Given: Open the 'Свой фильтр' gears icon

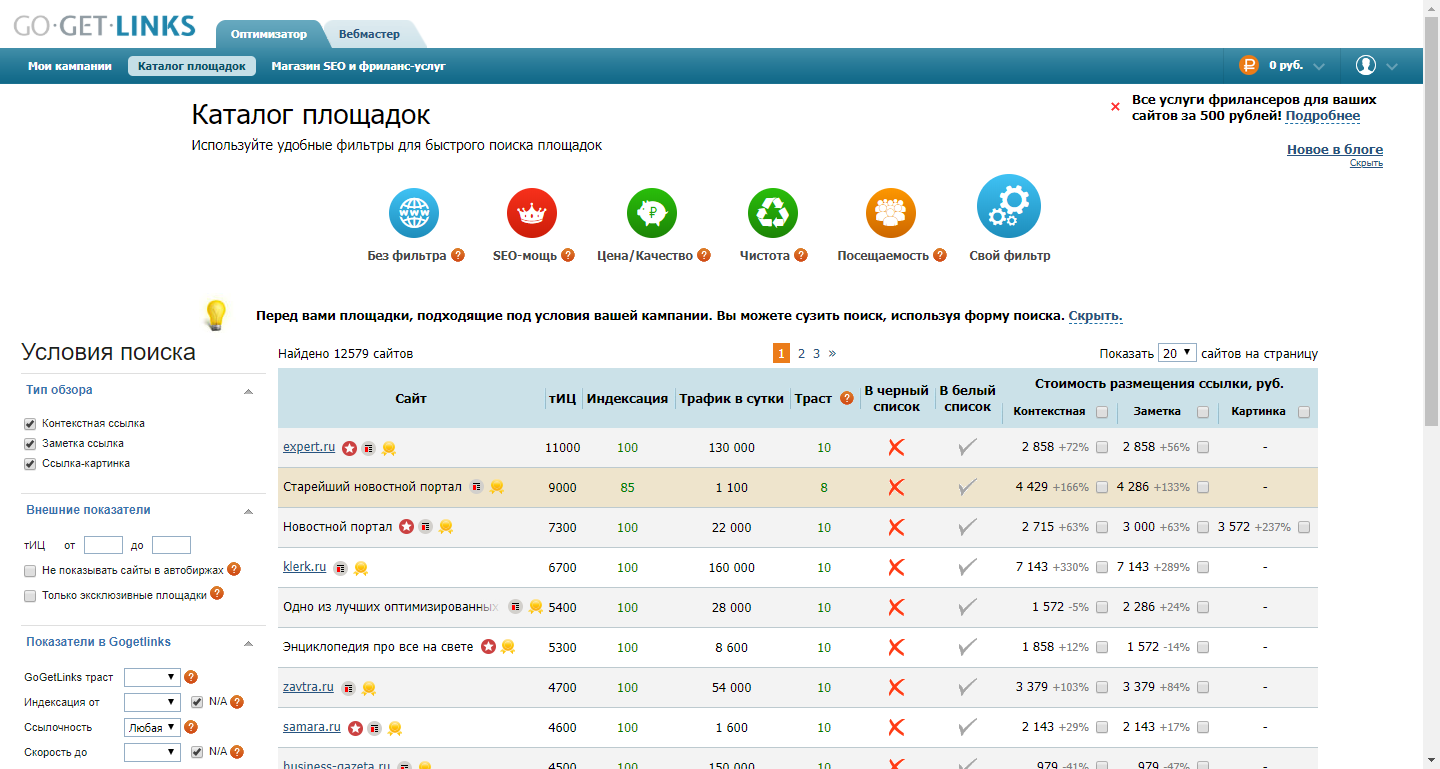Looking at the screenshot, I should (1008, 207).
